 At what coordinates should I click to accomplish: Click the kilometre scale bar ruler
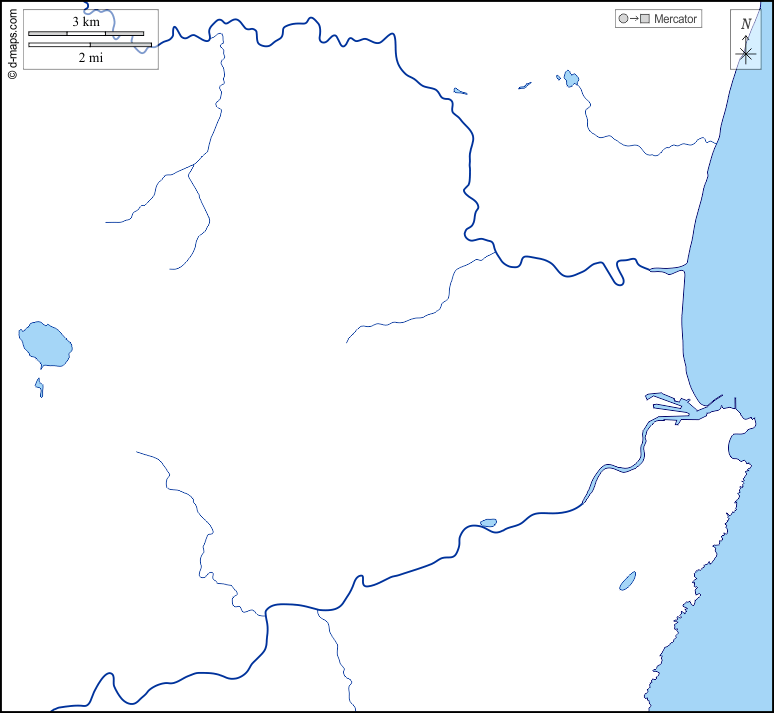click(x=86, y=33)
